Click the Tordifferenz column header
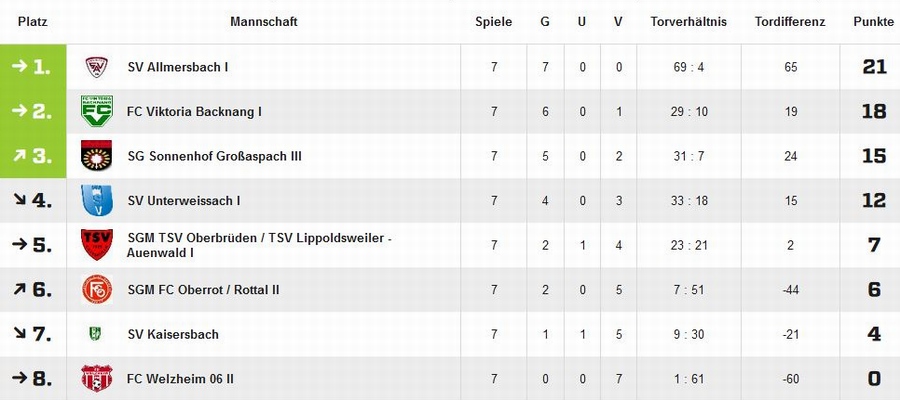 (x=790, y=22)
